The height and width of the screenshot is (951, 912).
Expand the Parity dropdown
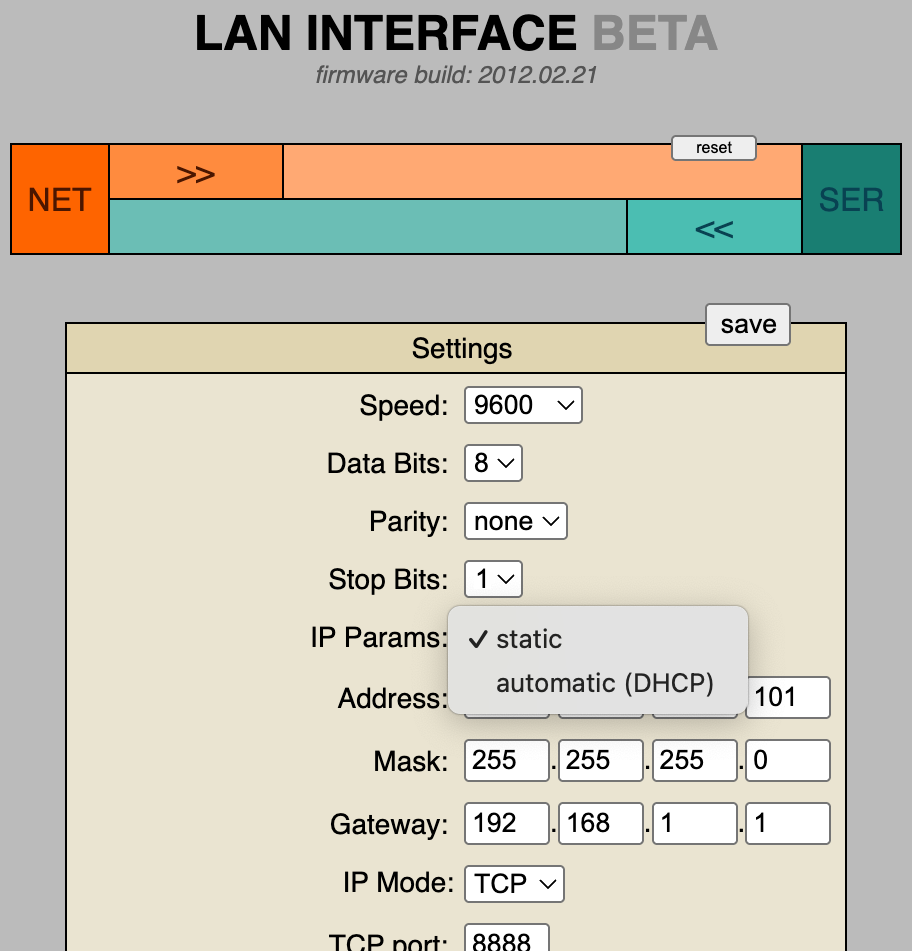(516, 521)
